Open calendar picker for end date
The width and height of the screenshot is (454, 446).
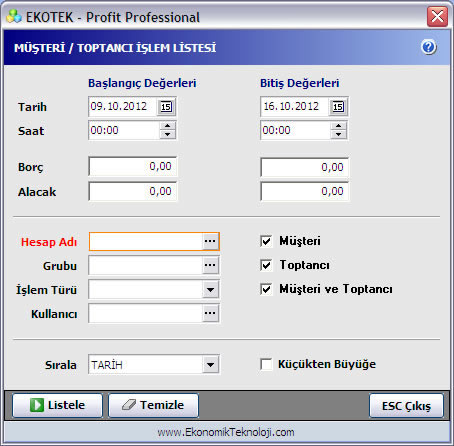(338, 107)
